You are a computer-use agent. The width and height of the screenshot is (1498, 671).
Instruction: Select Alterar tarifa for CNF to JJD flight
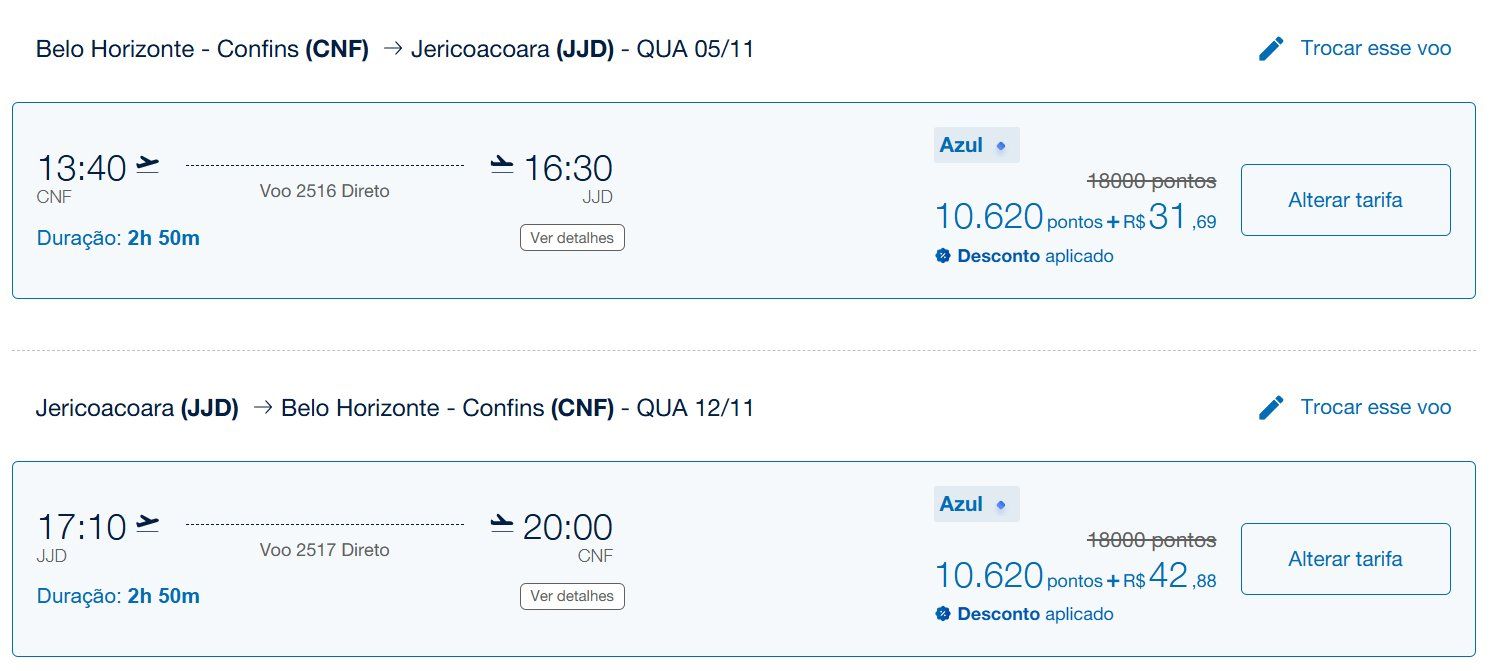point(1345,200)
